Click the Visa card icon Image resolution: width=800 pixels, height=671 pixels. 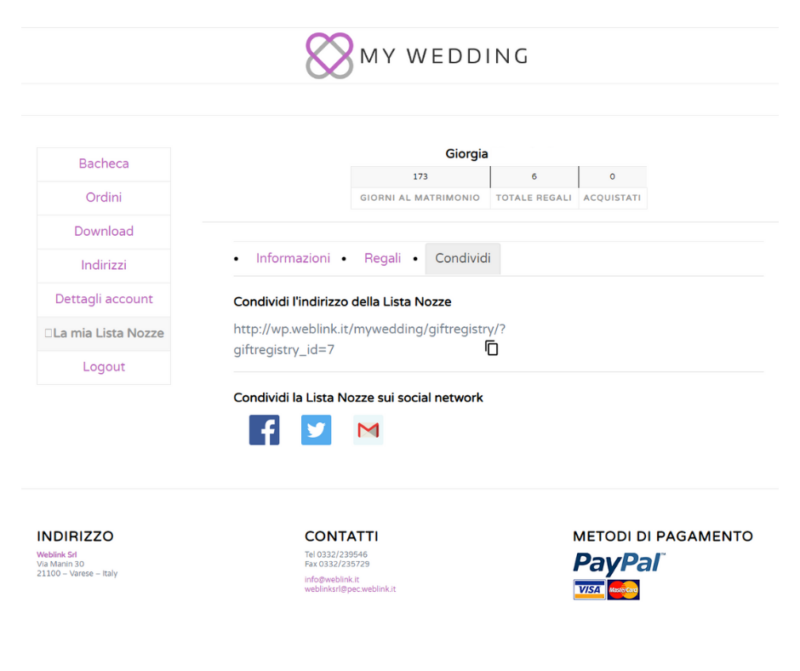tap(589, 590)
